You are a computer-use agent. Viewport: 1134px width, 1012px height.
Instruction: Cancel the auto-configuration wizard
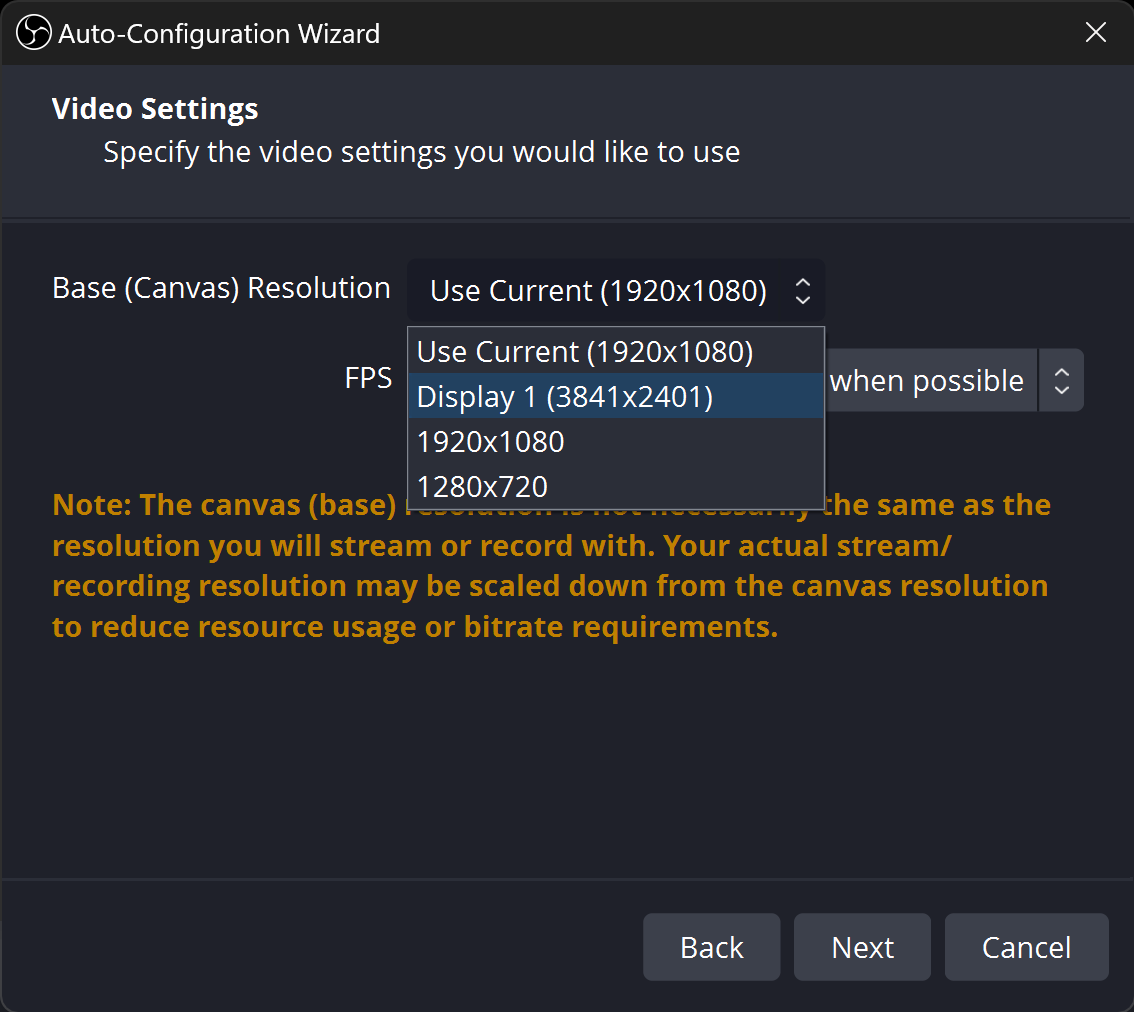1026,947
